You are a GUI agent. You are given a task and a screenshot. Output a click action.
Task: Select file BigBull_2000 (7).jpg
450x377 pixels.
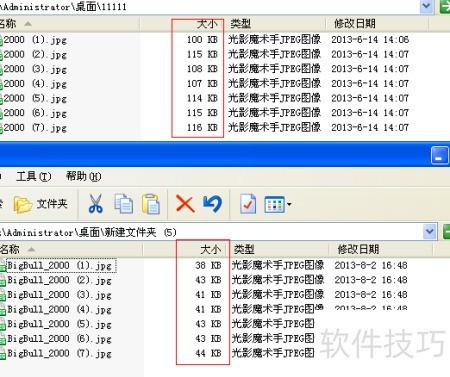(59, 354)
